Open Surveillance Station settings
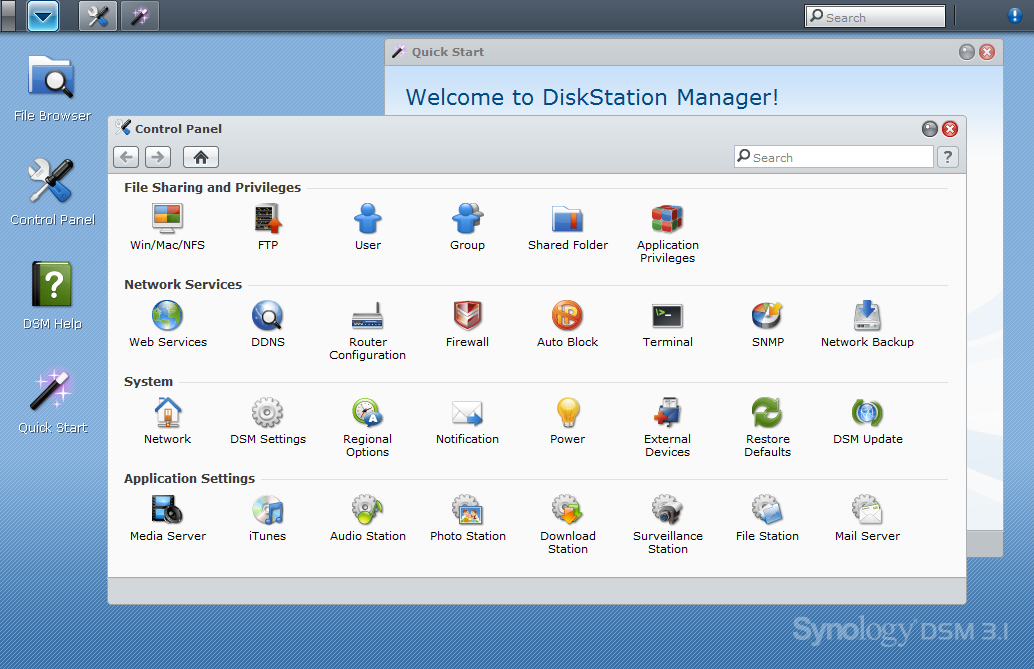1034x669 pixels. coord(667,525)
